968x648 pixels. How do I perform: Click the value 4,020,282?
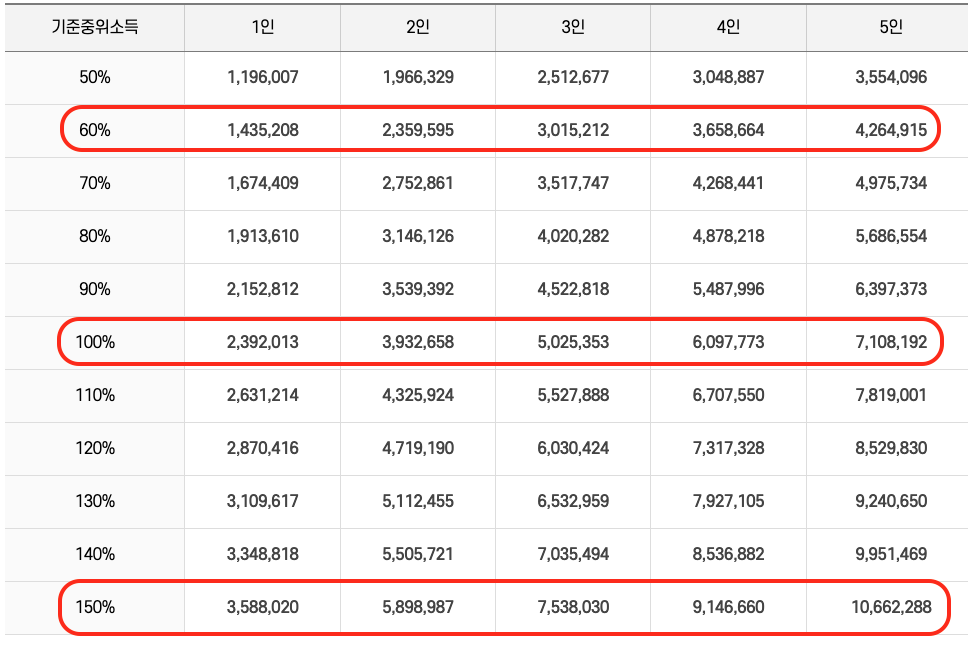pyautogui.click(x=573, y=236)
